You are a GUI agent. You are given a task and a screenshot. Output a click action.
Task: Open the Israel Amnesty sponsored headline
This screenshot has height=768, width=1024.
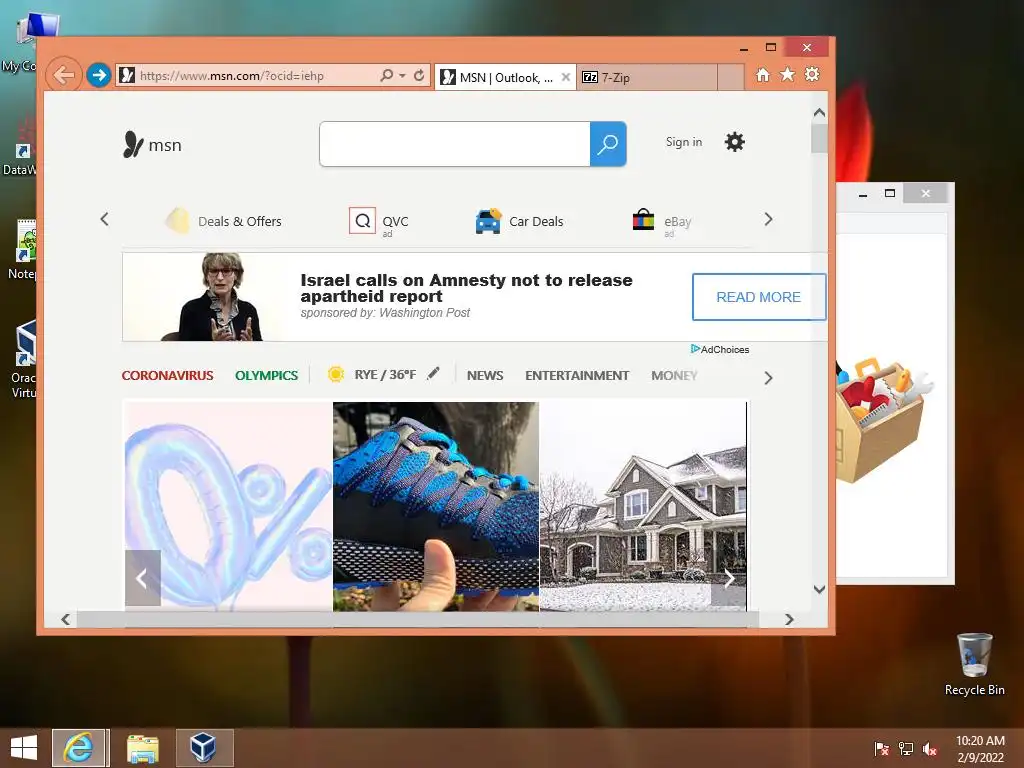click(466, 288)
